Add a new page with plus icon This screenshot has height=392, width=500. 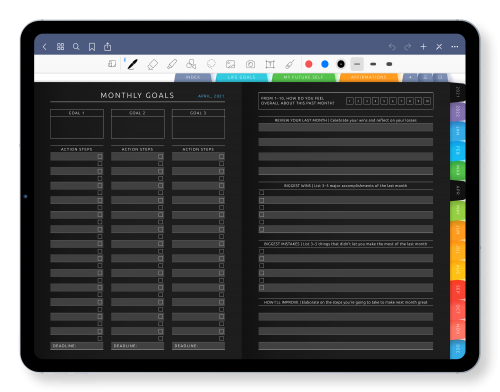[x=423, y=47]
